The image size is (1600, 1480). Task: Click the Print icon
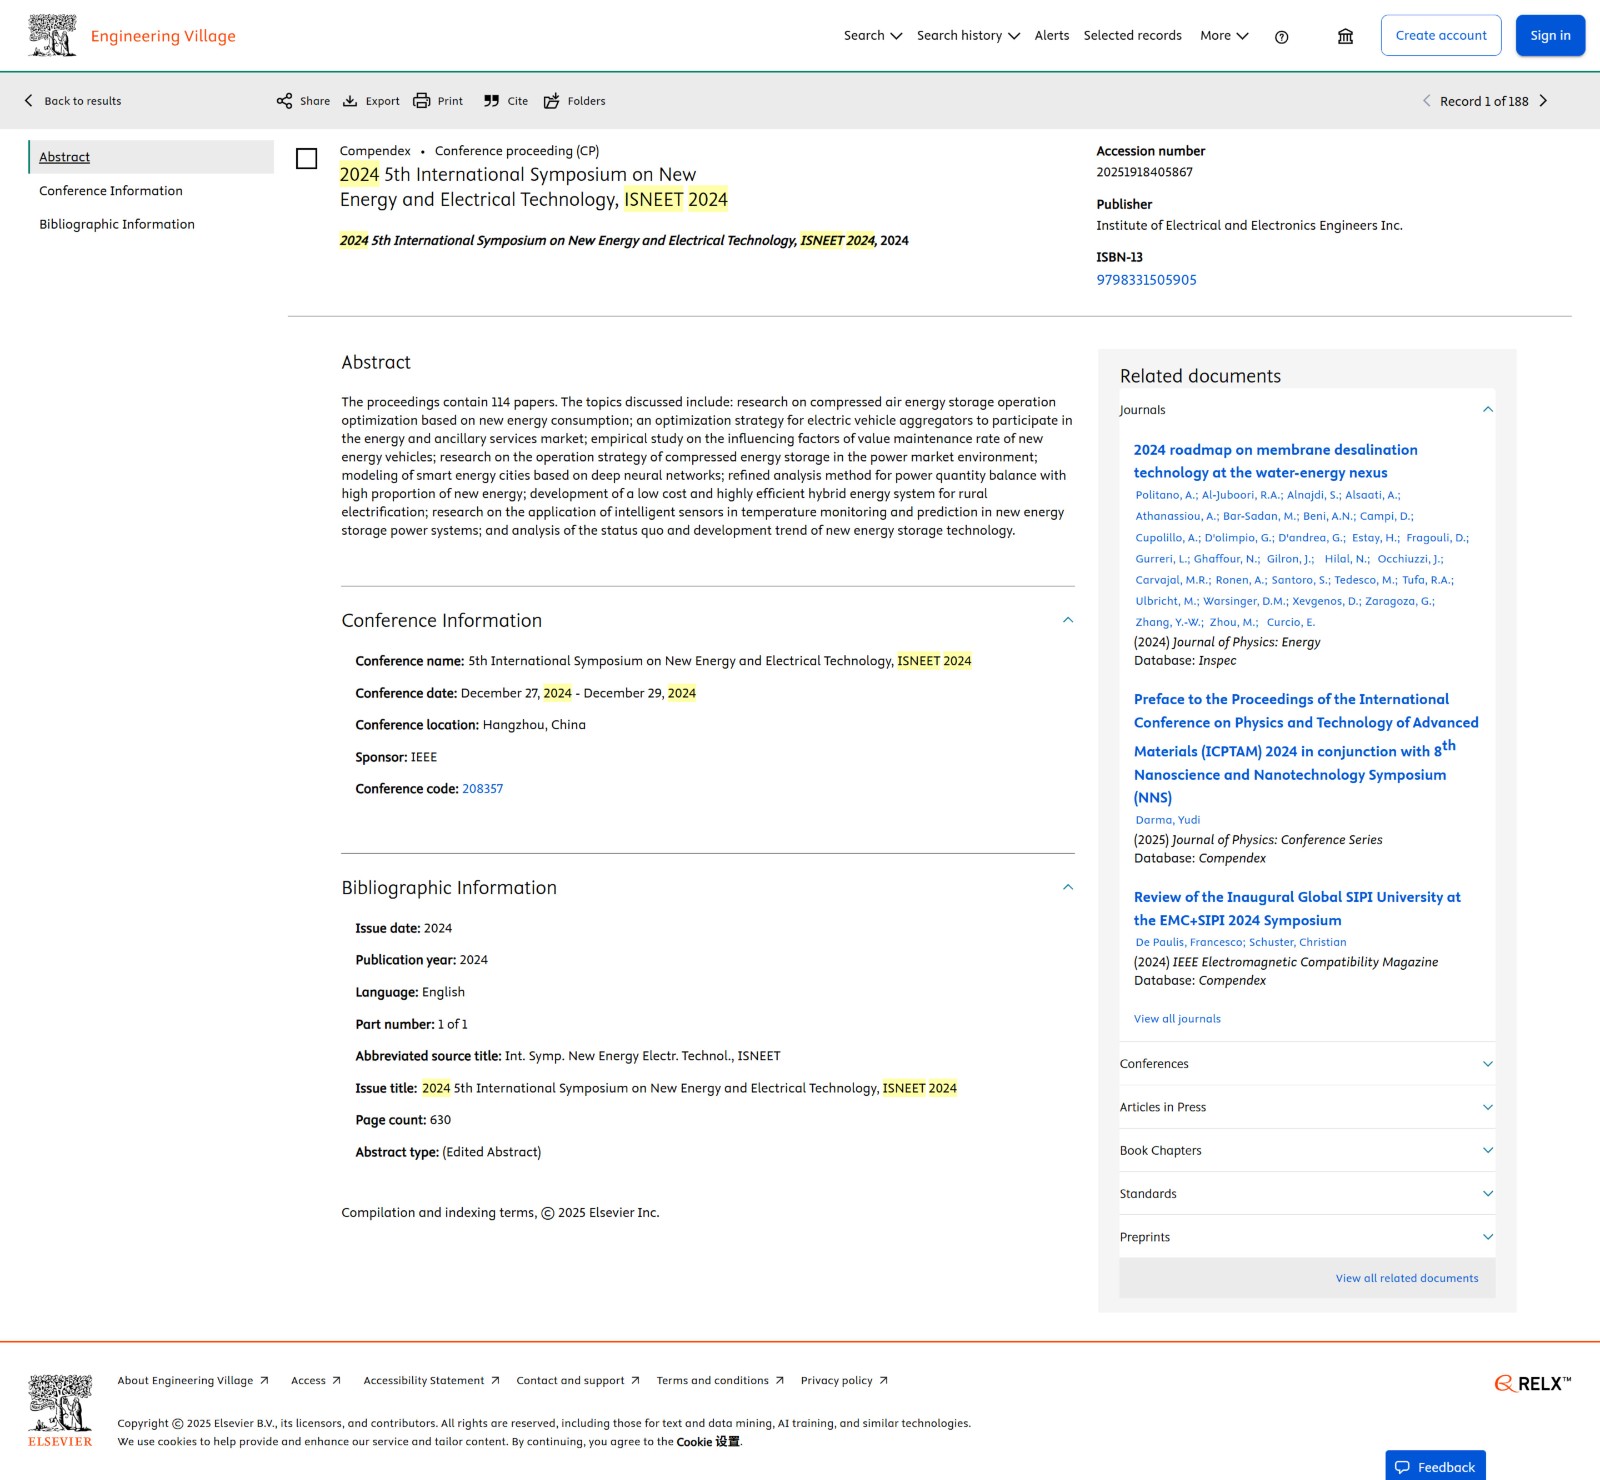[x=422, y=101]
